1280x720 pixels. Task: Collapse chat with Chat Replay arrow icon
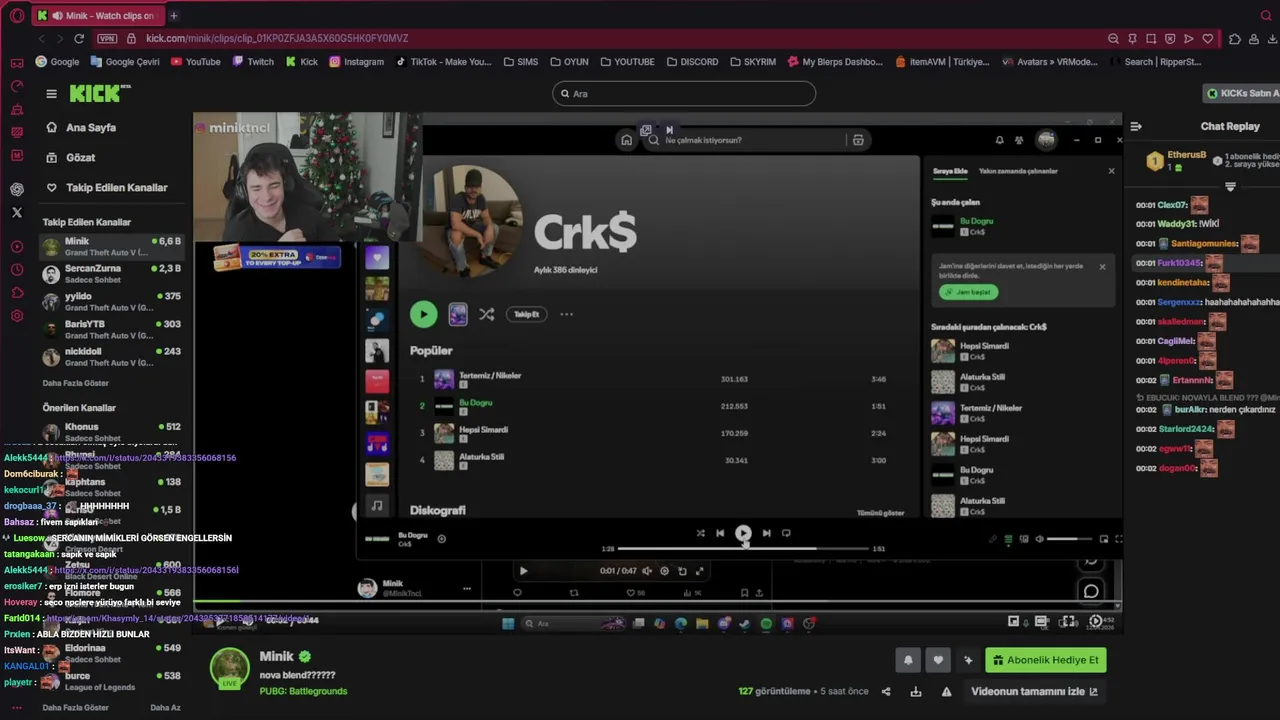tap(1136, 126)
